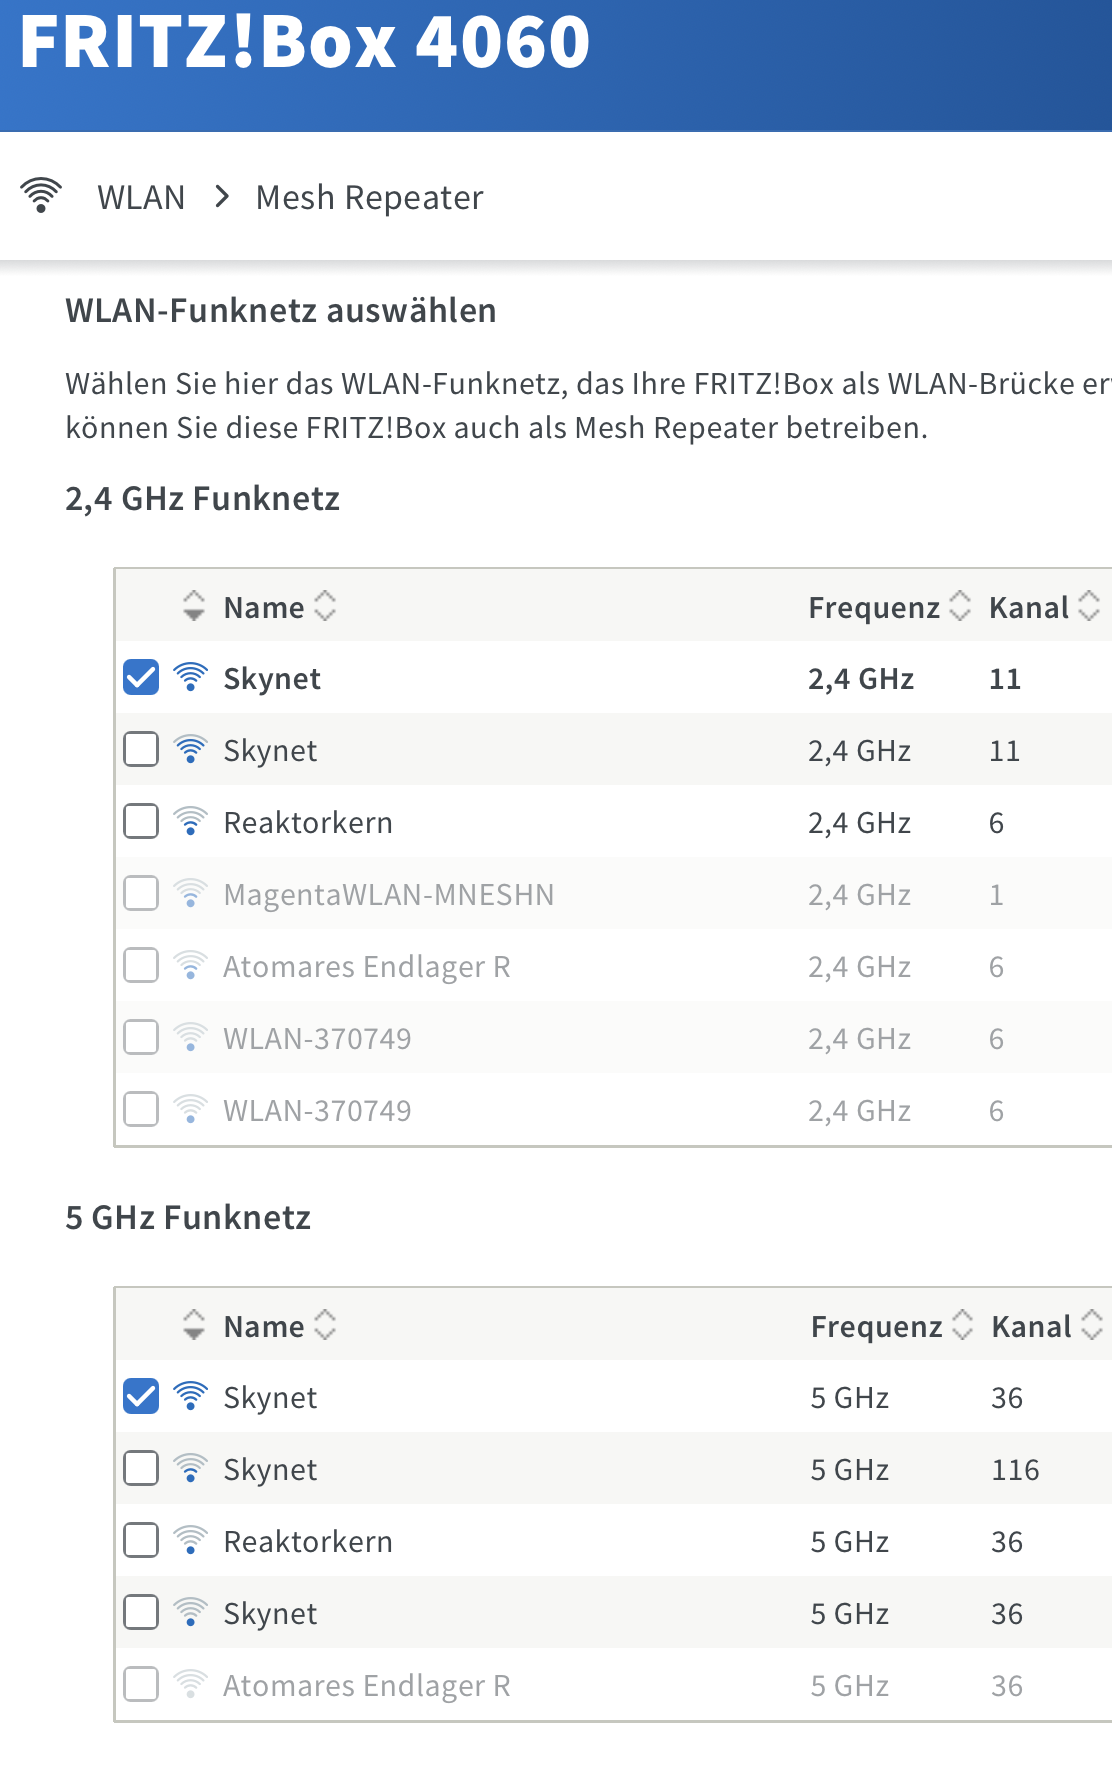
Task: Click the signal icon of the Reaktorkern 5 GHz network
Action: [190, 1541]
